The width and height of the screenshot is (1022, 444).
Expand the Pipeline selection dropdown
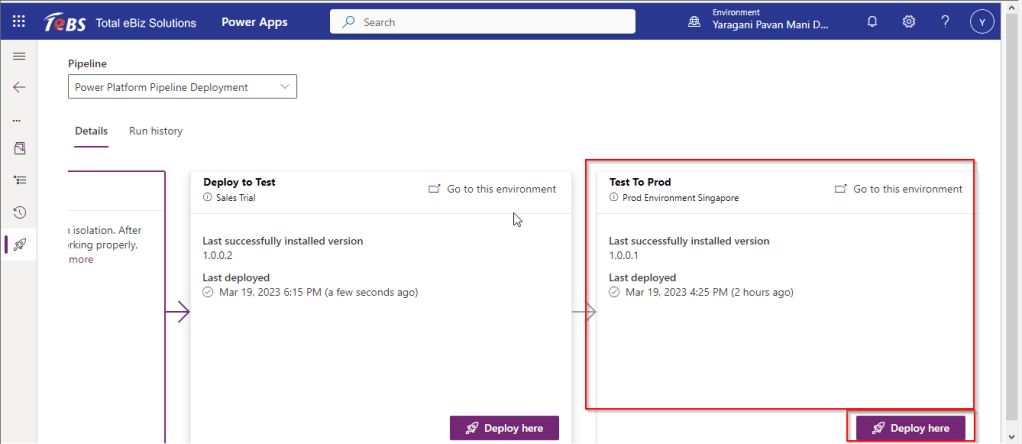[182, 87]
